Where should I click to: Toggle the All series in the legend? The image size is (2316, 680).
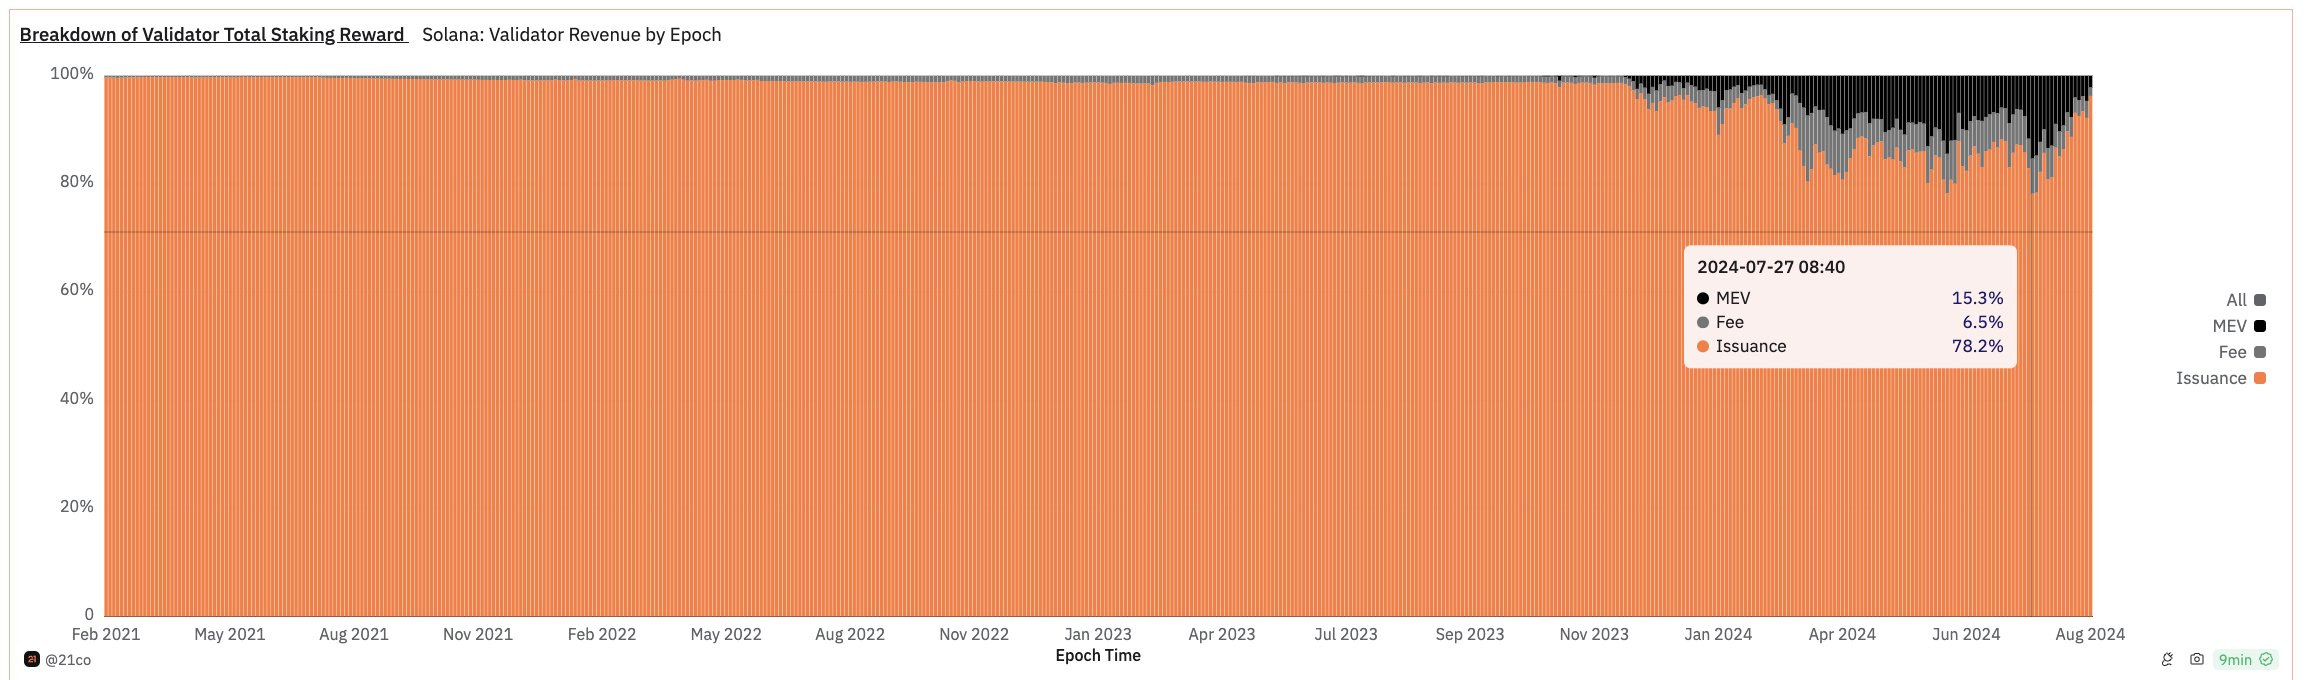pyautogui.click(x=2246, y=300)
